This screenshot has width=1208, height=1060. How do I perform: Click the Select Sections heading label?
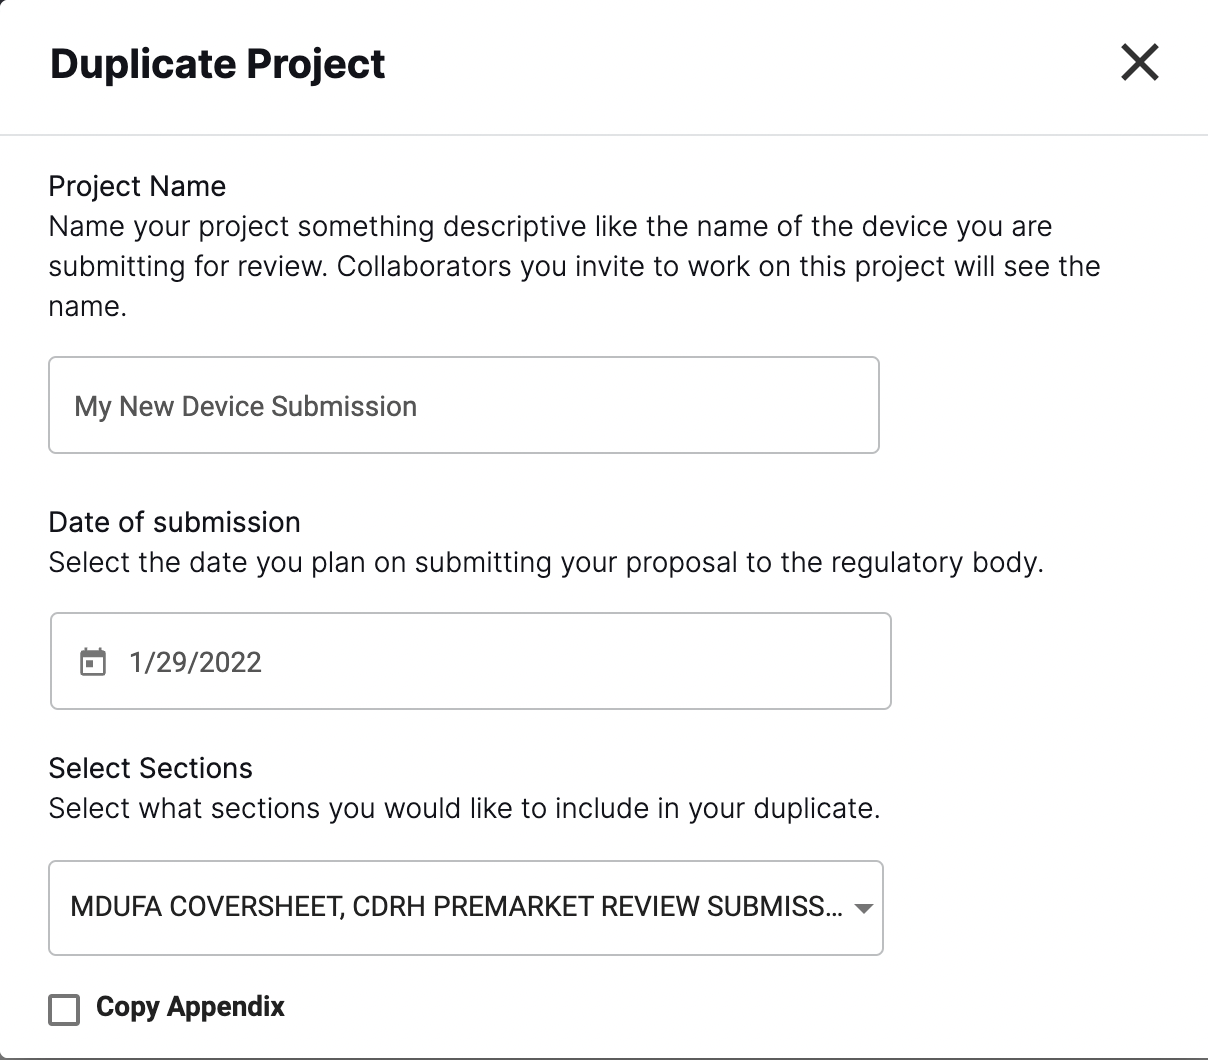[150, 768]
